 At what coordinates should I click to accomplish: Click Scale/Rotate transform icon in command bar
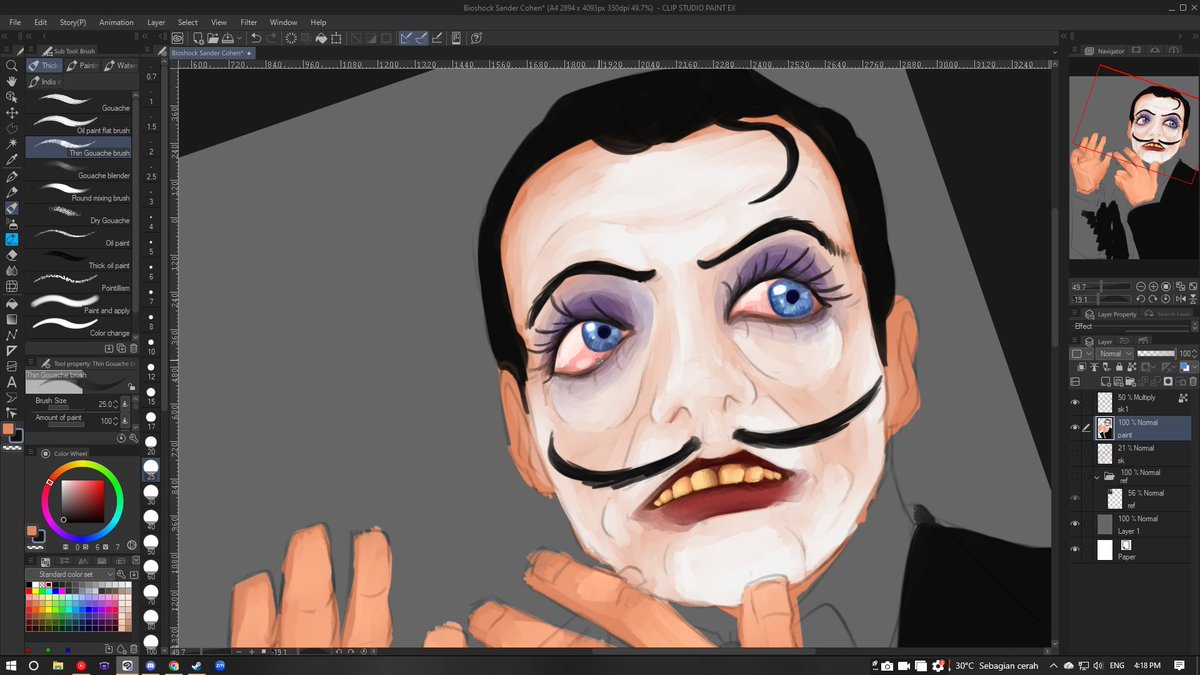tap(337, 38)
